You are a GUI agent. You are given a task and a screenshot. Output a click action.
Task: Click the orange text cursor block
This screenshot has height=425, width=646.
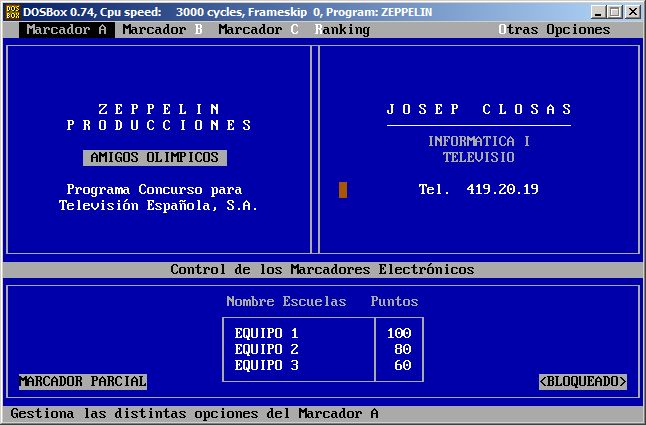tap(343, 190)
